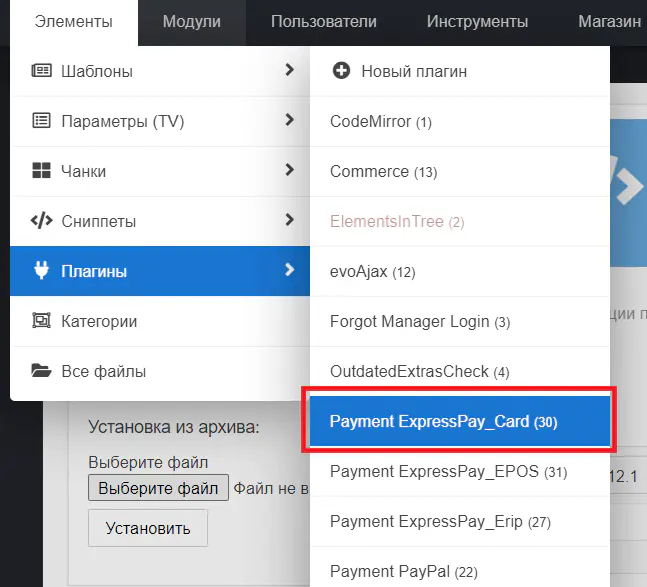The height and width of the screenshot is (587, 647).
Task: Click the Чанки grid icon
Action: click(x=41, y=171)
